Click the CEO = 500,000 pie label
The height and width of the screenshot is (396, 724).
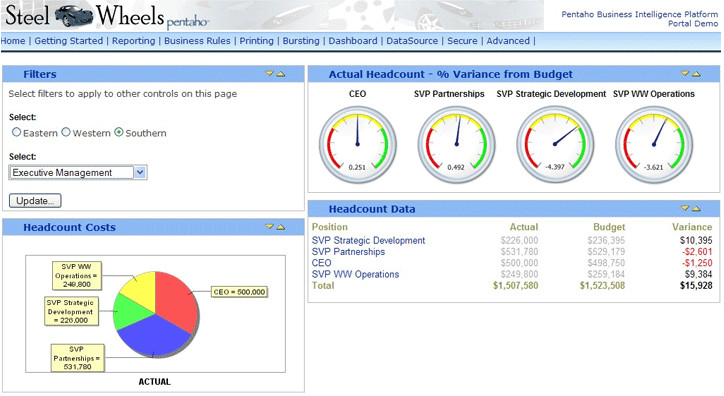[239, 292]
